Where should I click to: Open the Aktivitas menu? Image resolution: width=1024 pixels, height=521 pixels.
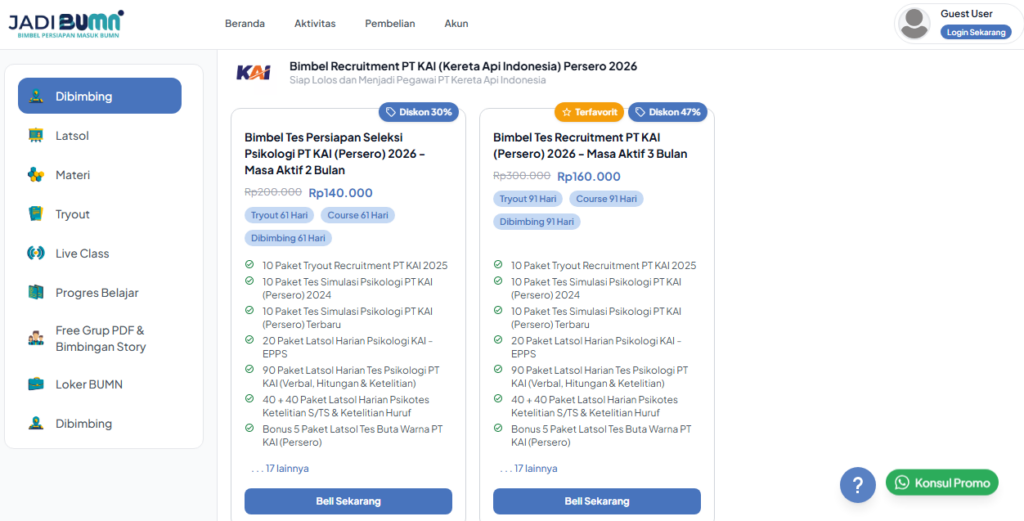coord(315,24)
